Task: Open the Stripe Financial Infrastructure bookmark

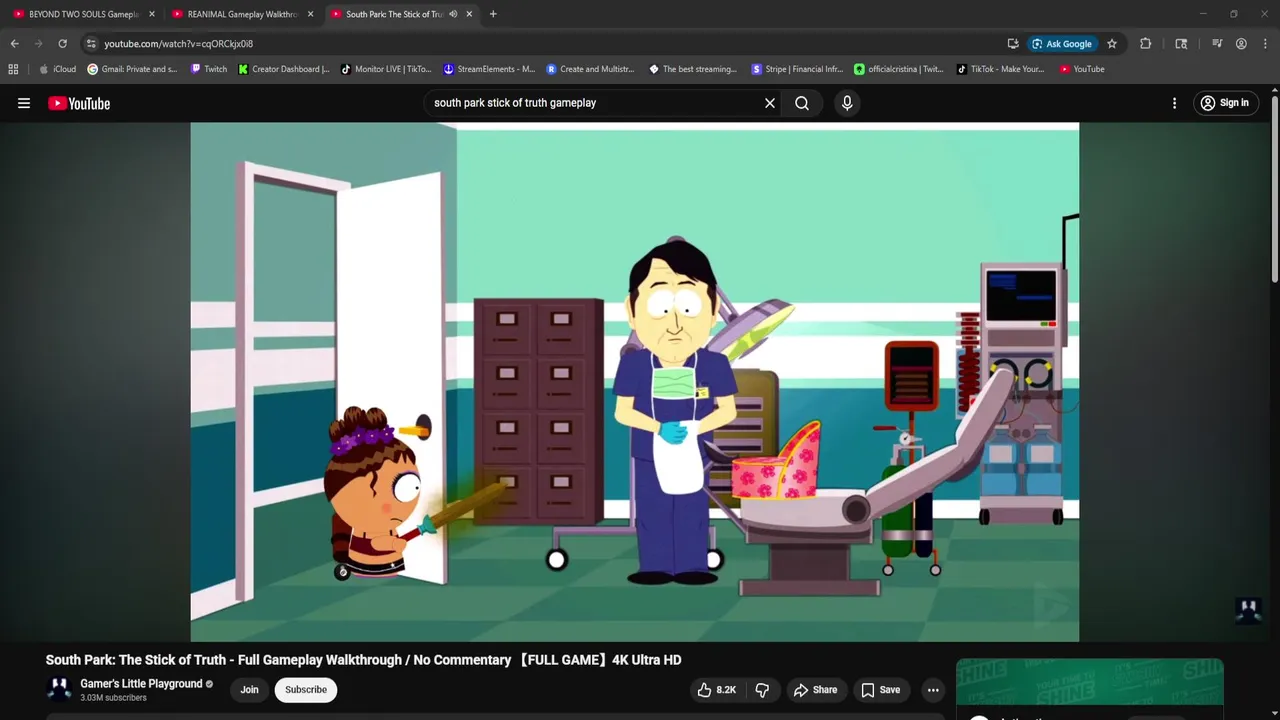Action: click(797, 69)
